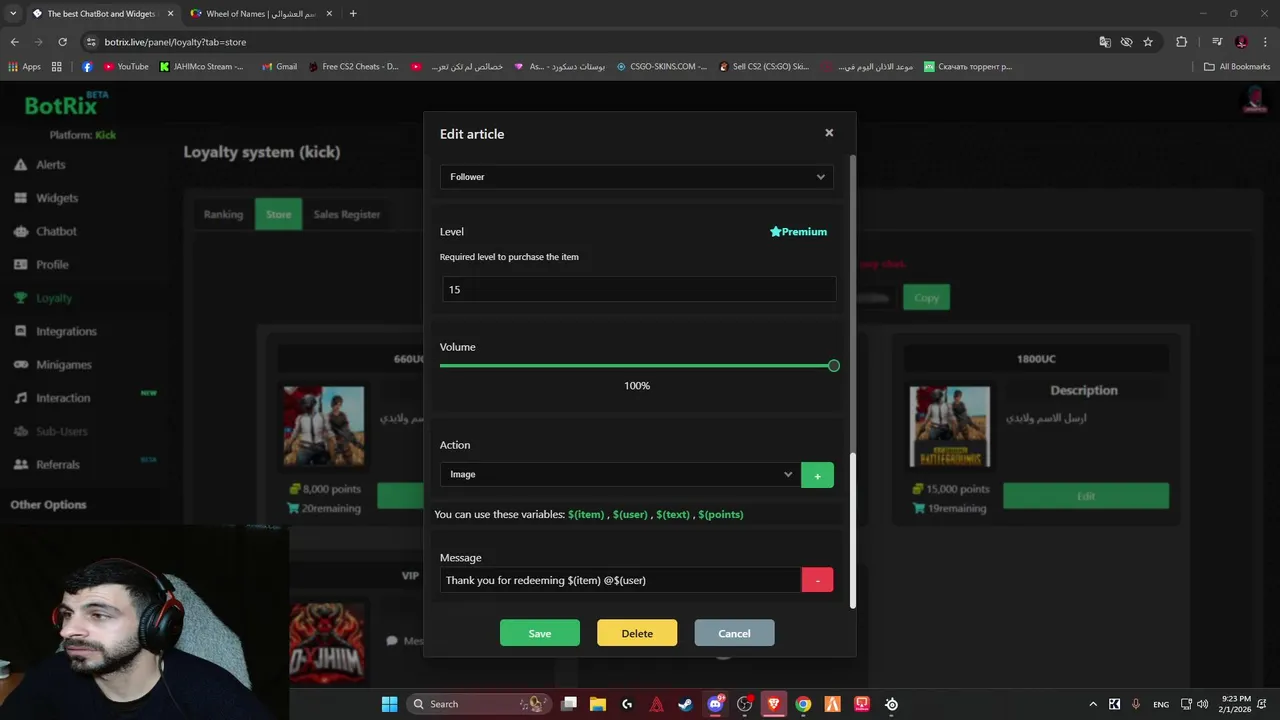Add an action with the green plus button
The width and height of the screenshot is (1280, 720).
(817, 475)
